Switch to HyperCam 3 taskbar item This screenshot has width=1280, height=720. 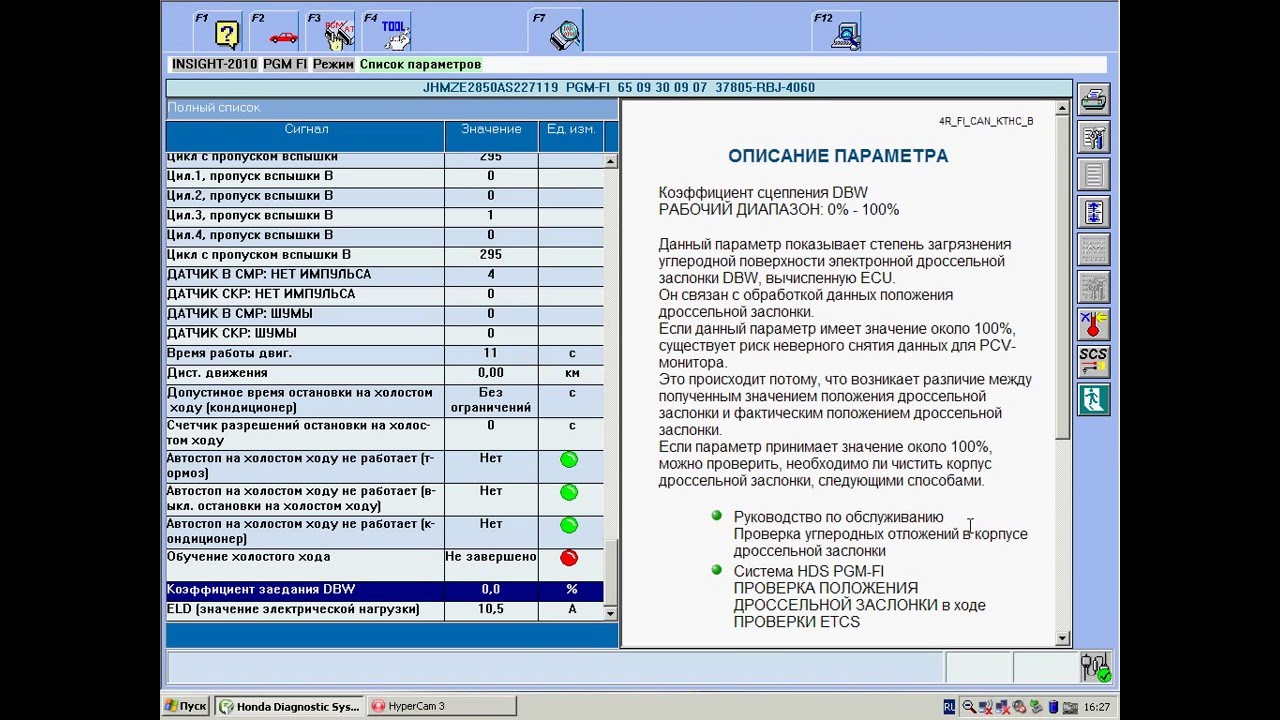coord(442,706)
